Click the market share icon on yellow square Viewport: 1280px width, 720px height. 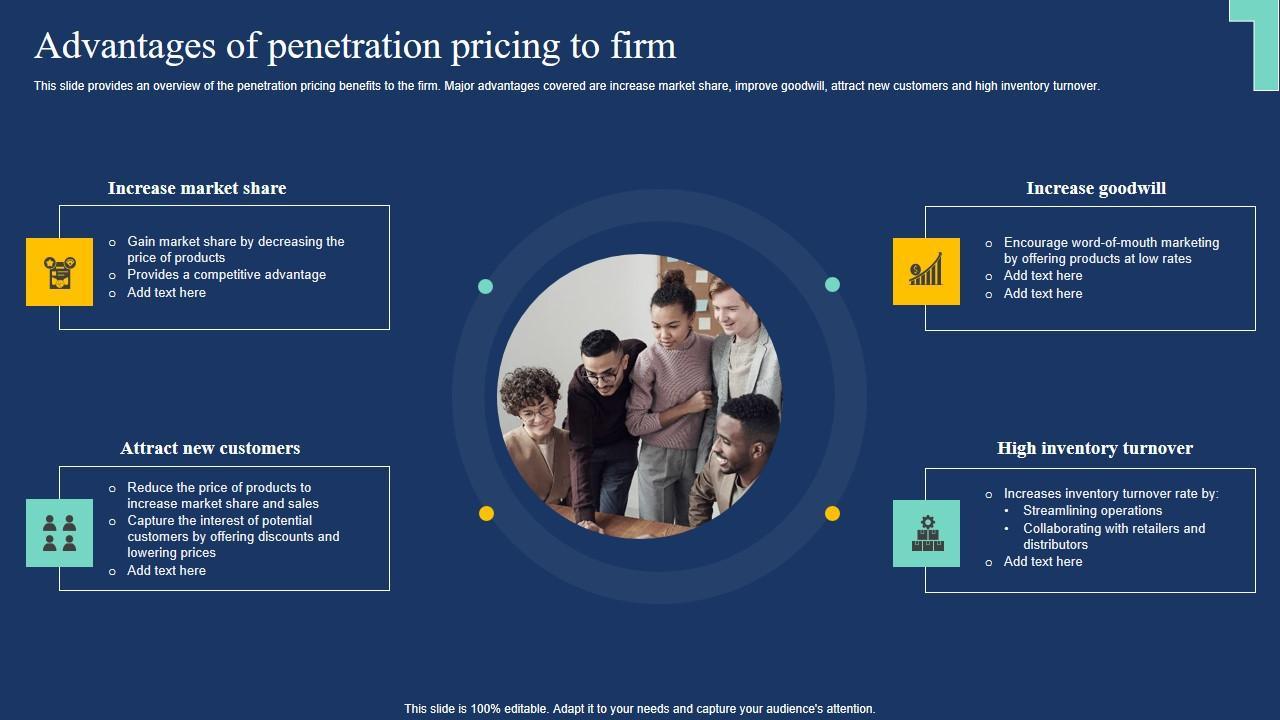(59, 272)
